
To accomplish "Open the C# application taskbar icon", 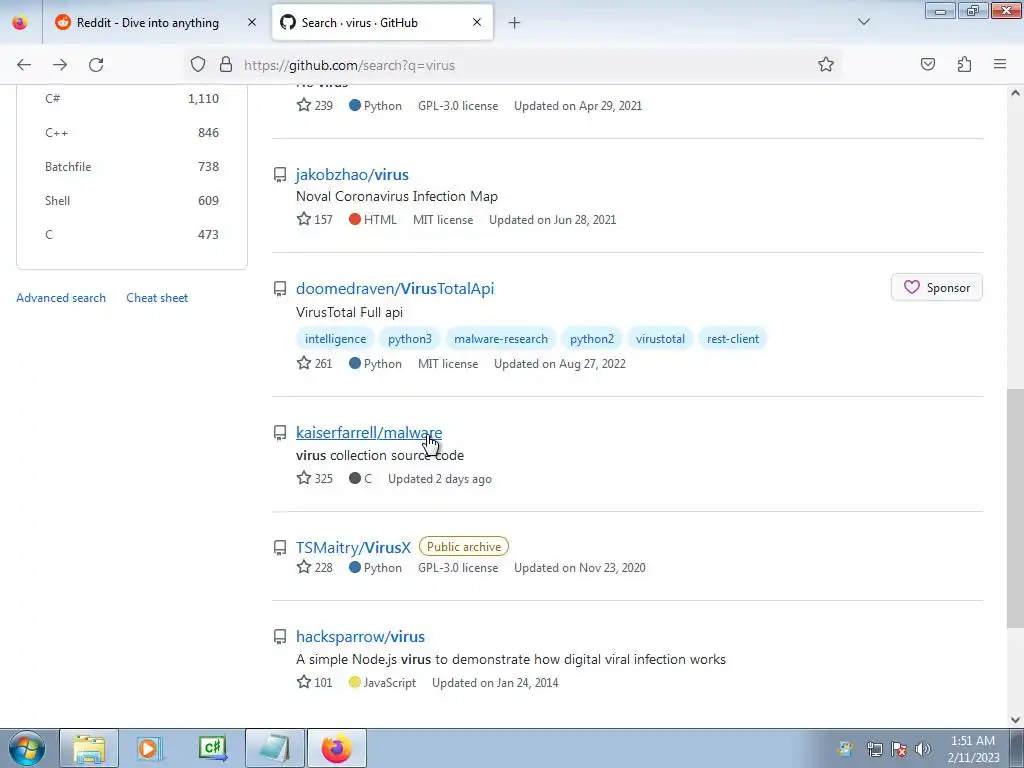I will point(212,748).
